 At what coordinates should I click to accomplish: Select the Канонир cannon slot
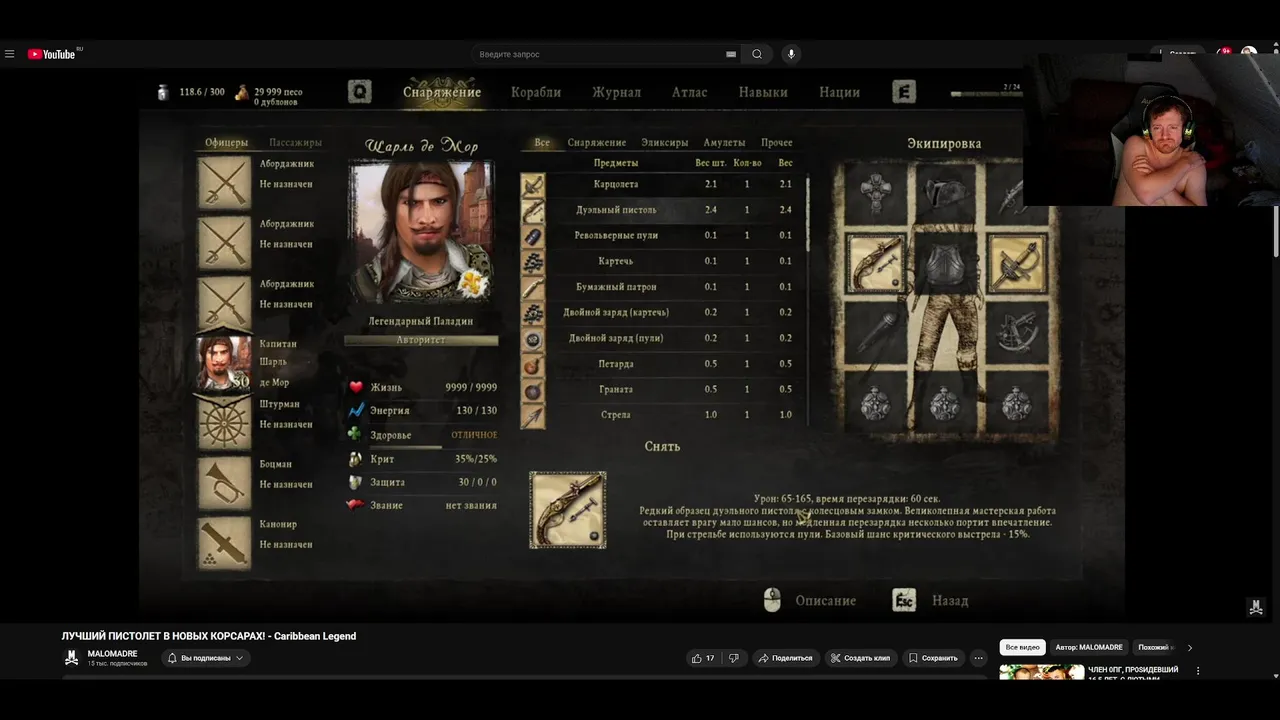click(224, 543)
